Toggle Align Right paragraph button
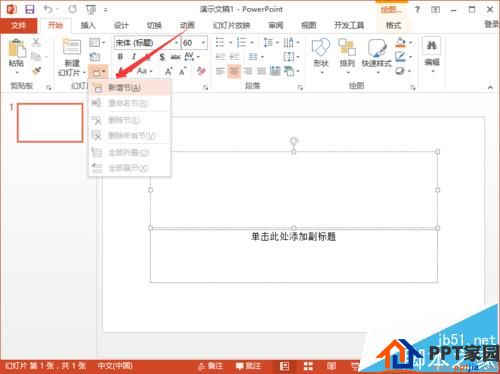This screenshot has width=500, height=374. click(248, 71)
